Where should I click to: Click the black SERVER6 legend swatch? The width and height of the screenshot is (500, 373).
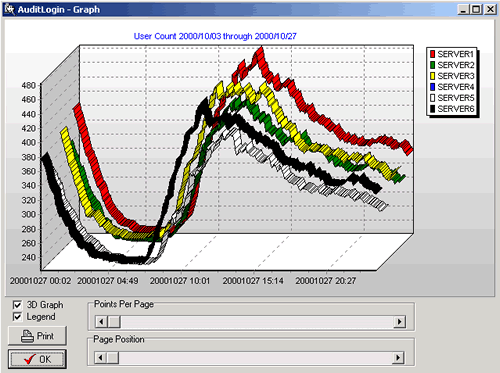pos(432,109)
